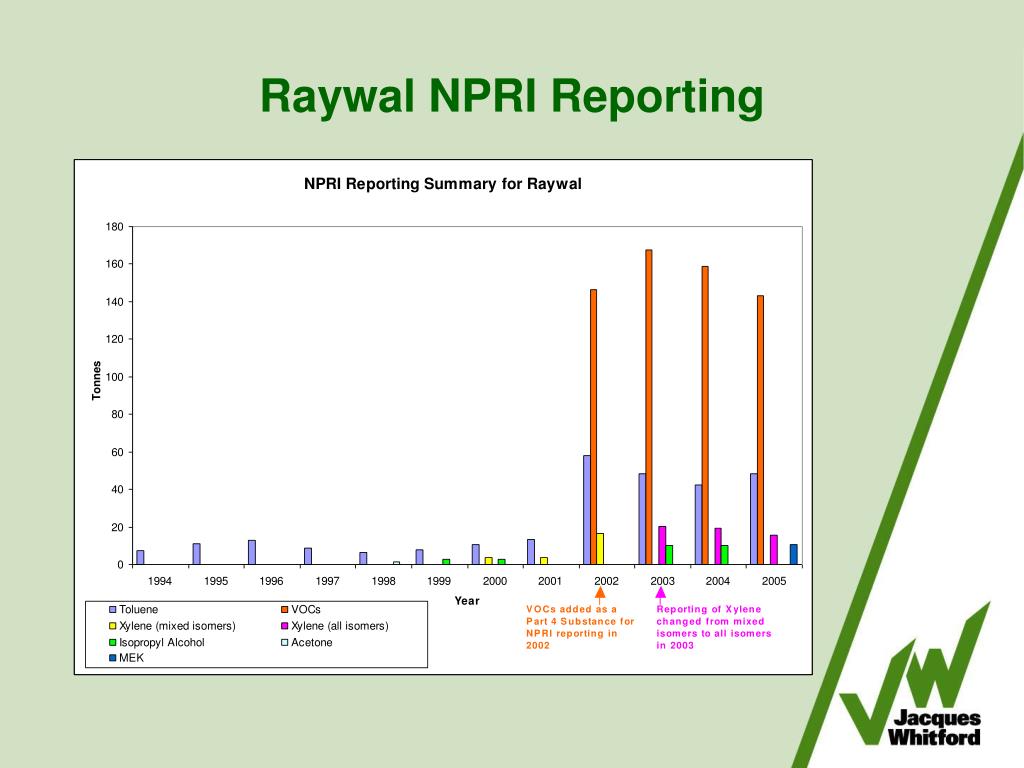
Task: Click the 1995 x-axis label
Action: (216, 581)
